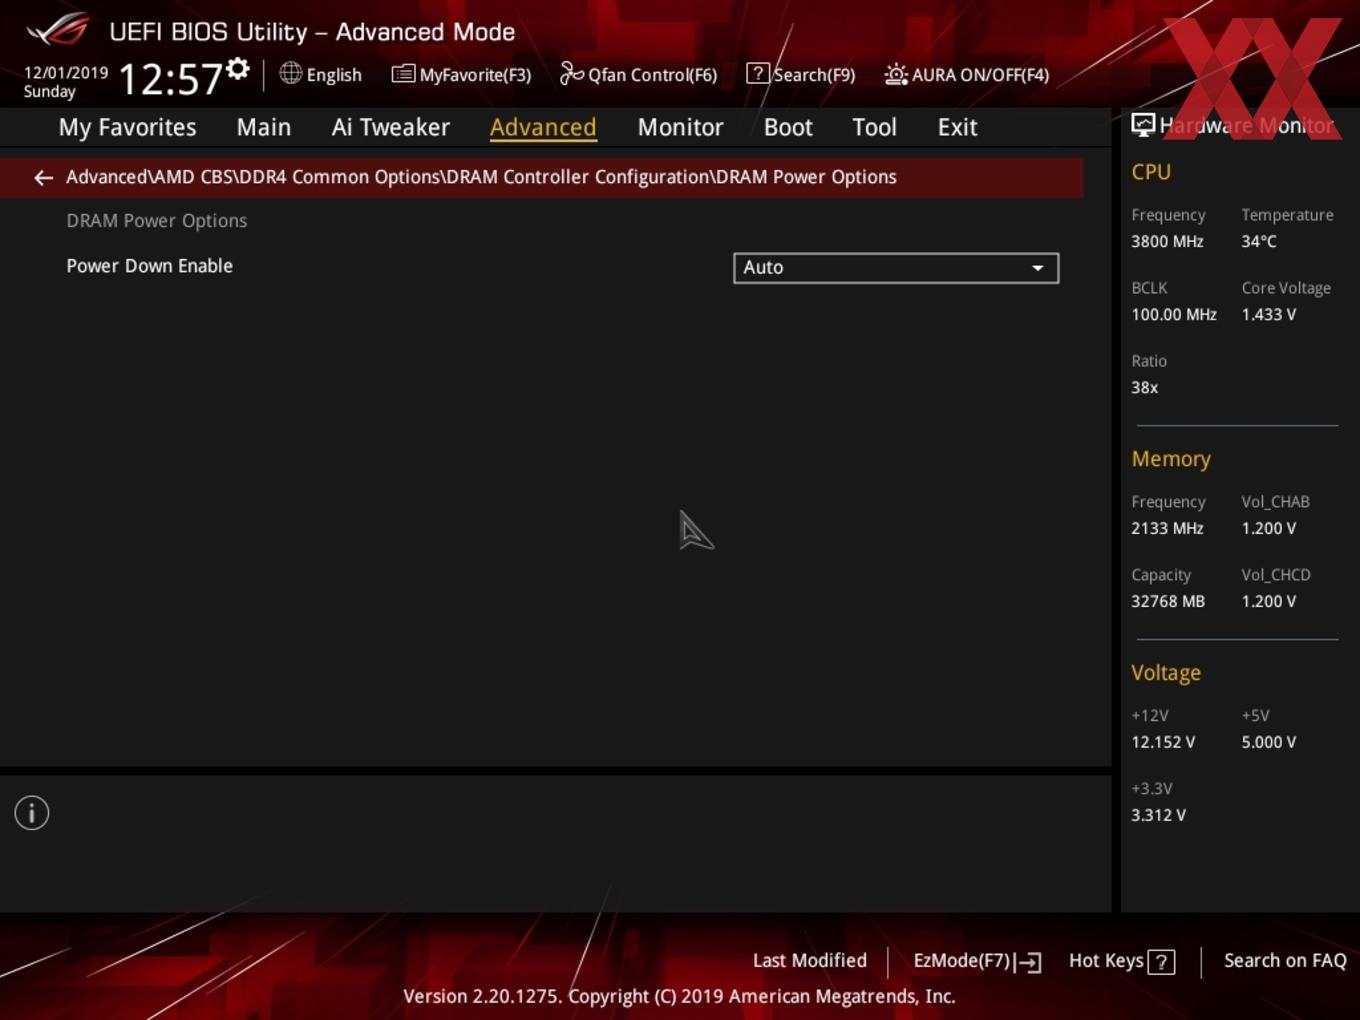Click Vol_CHCD 1.200 V value

tap(1268, 602)
